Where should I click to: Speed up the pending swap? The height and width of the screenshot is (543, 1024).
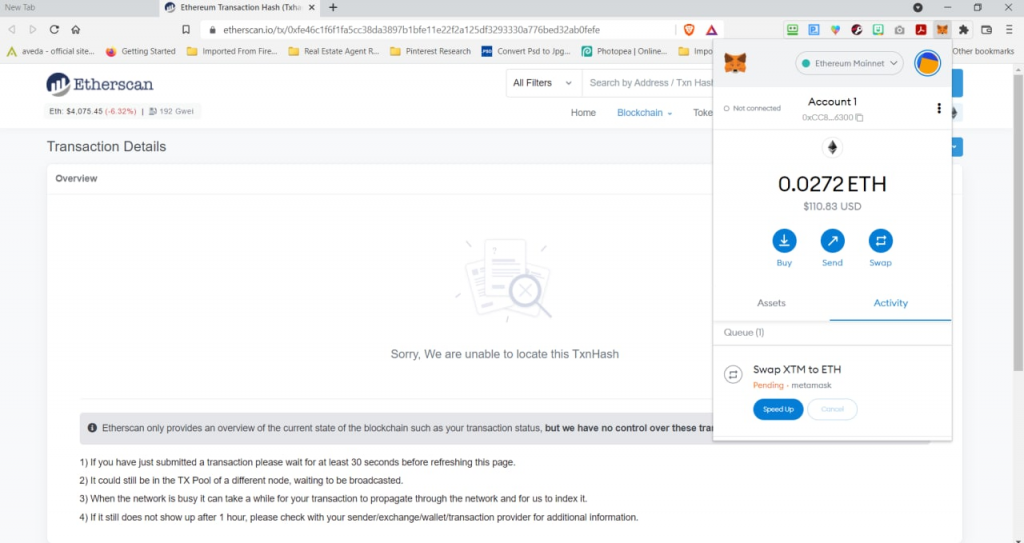[778, 410]
